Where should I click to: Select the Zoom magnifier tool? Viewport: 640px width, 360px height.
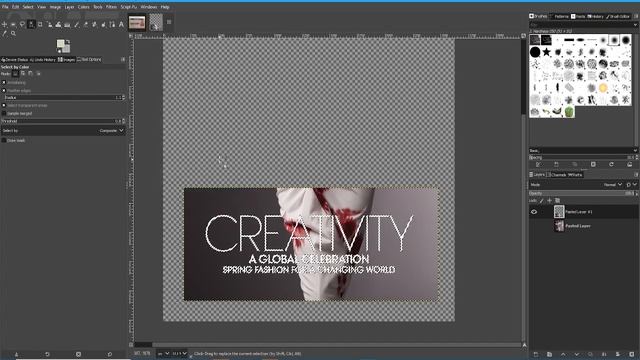tap(13, 33)
